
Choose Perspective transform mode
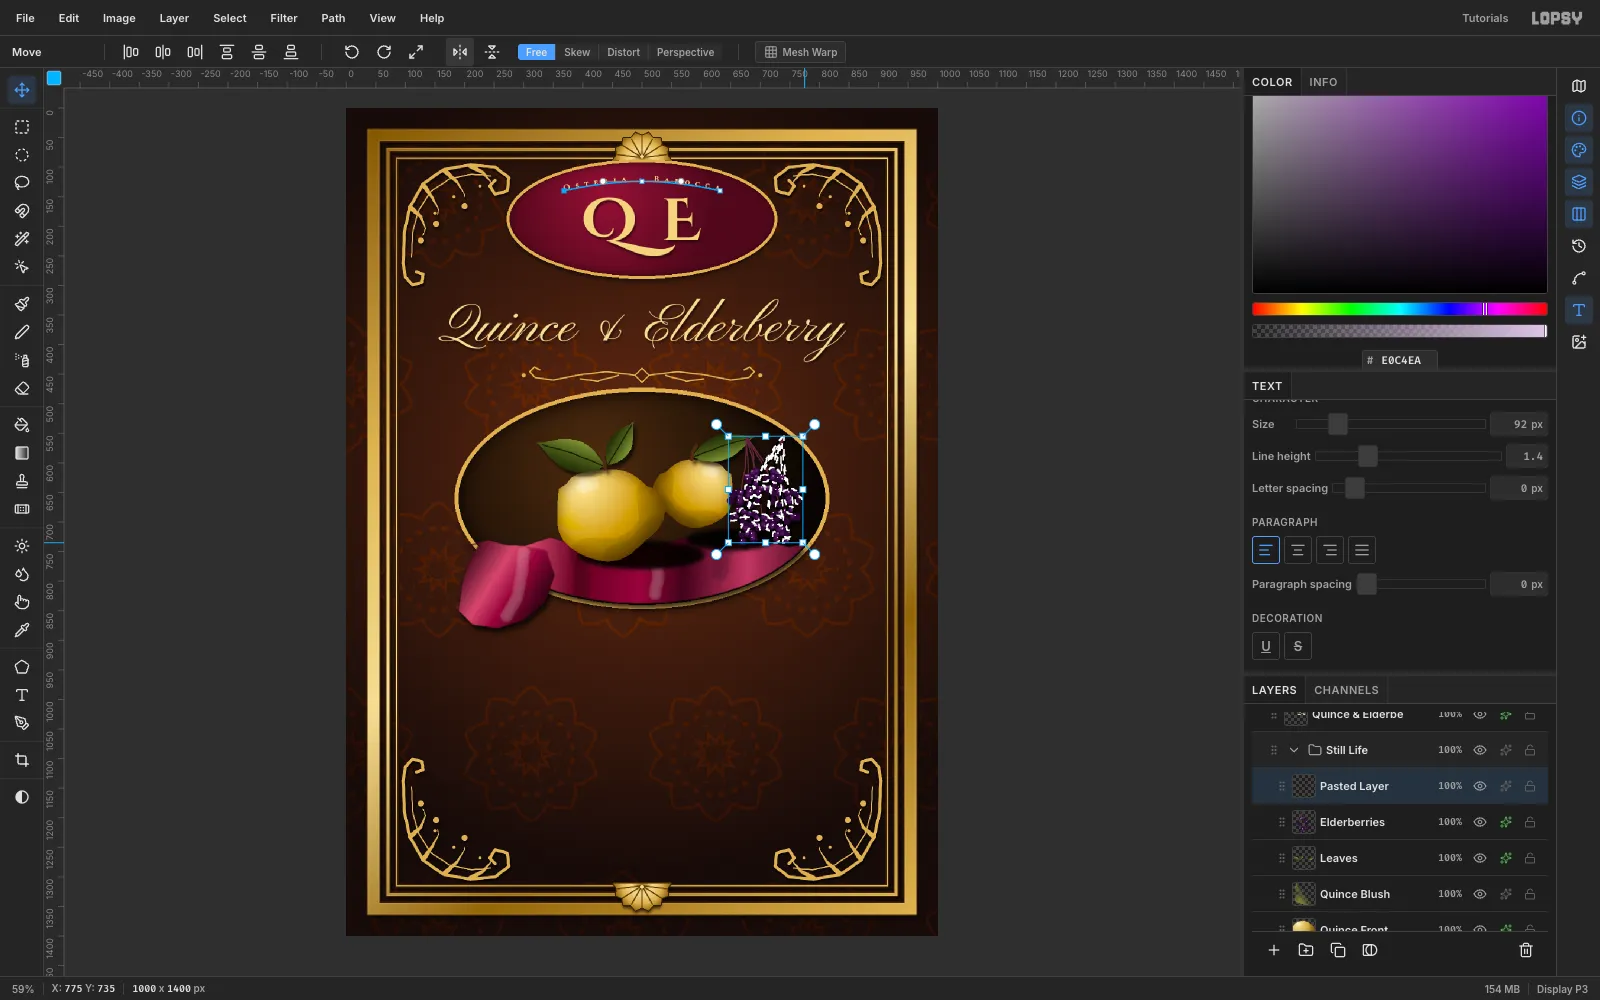point(685,52)
